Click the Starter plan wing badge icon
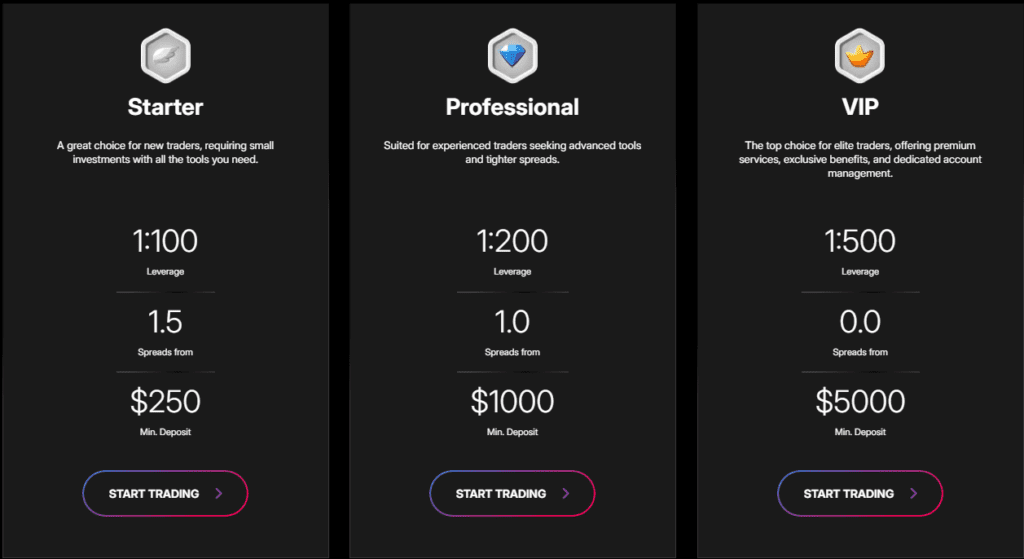This screenshot has width=1024, height=559. click(165, 56)
